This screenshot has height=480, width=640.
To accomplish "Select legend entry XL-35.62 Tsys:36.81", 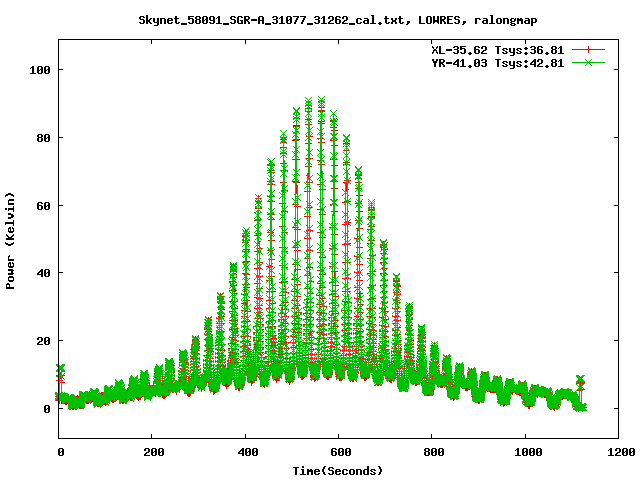I will point(498,50).
